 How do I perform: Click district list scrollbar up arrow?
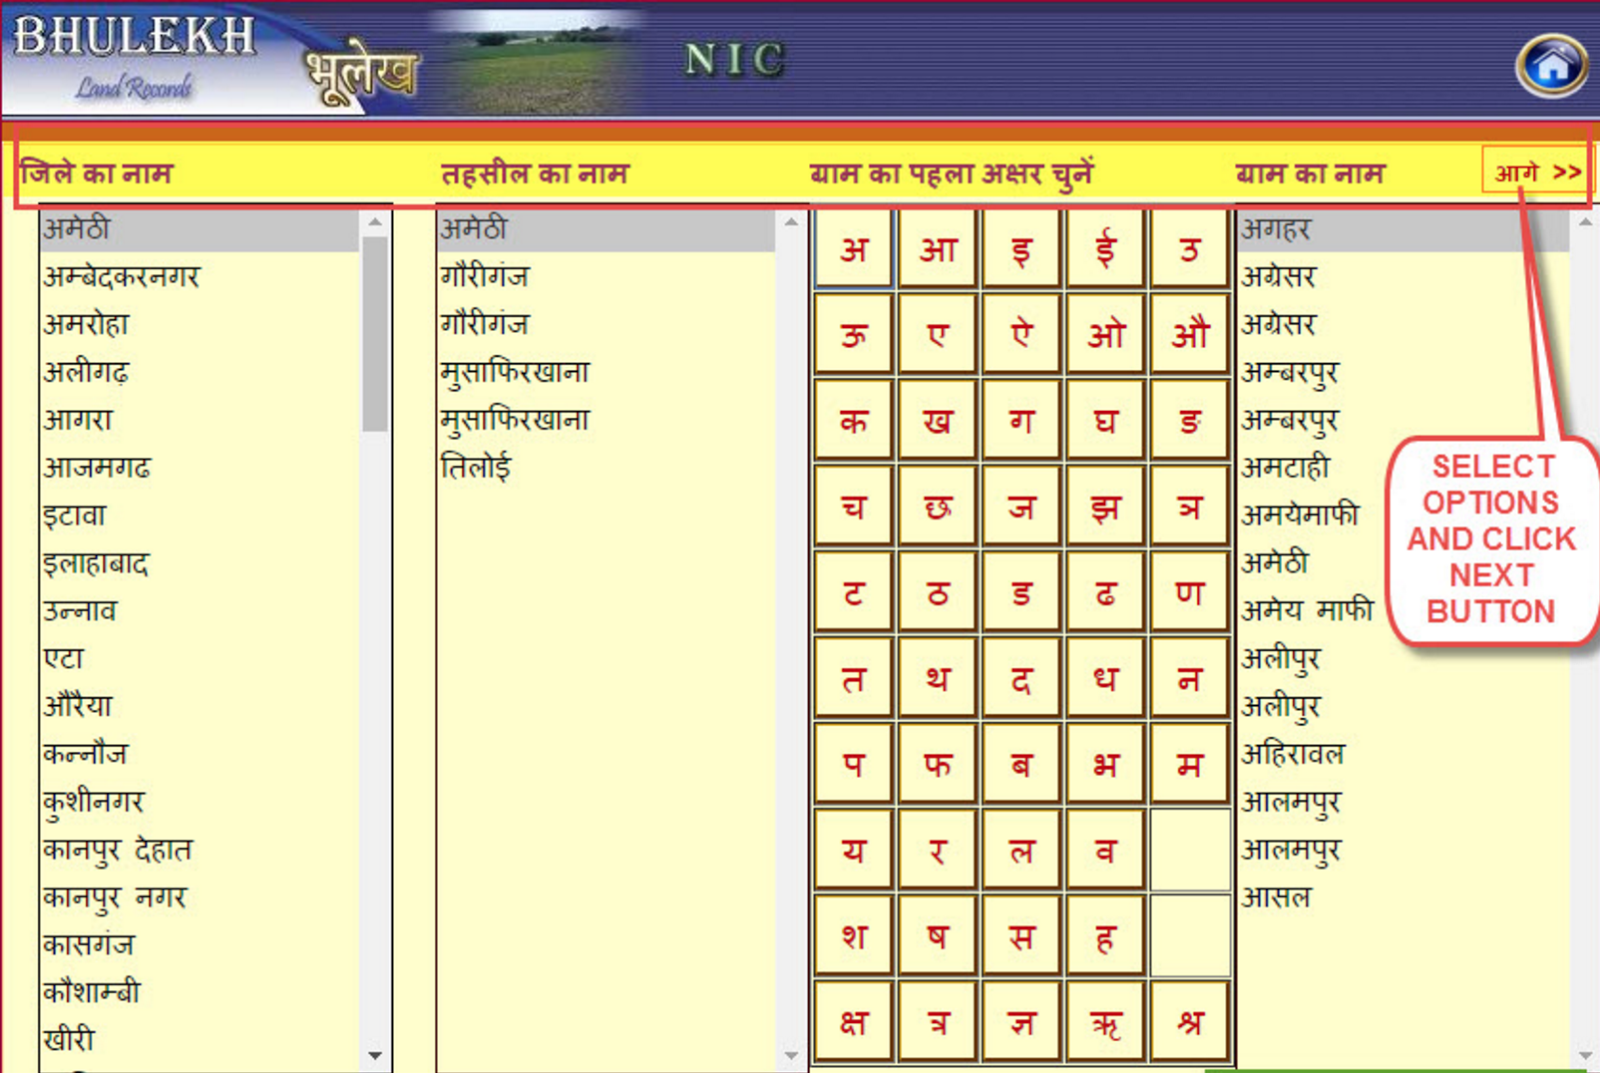click(x=375, y=222)
